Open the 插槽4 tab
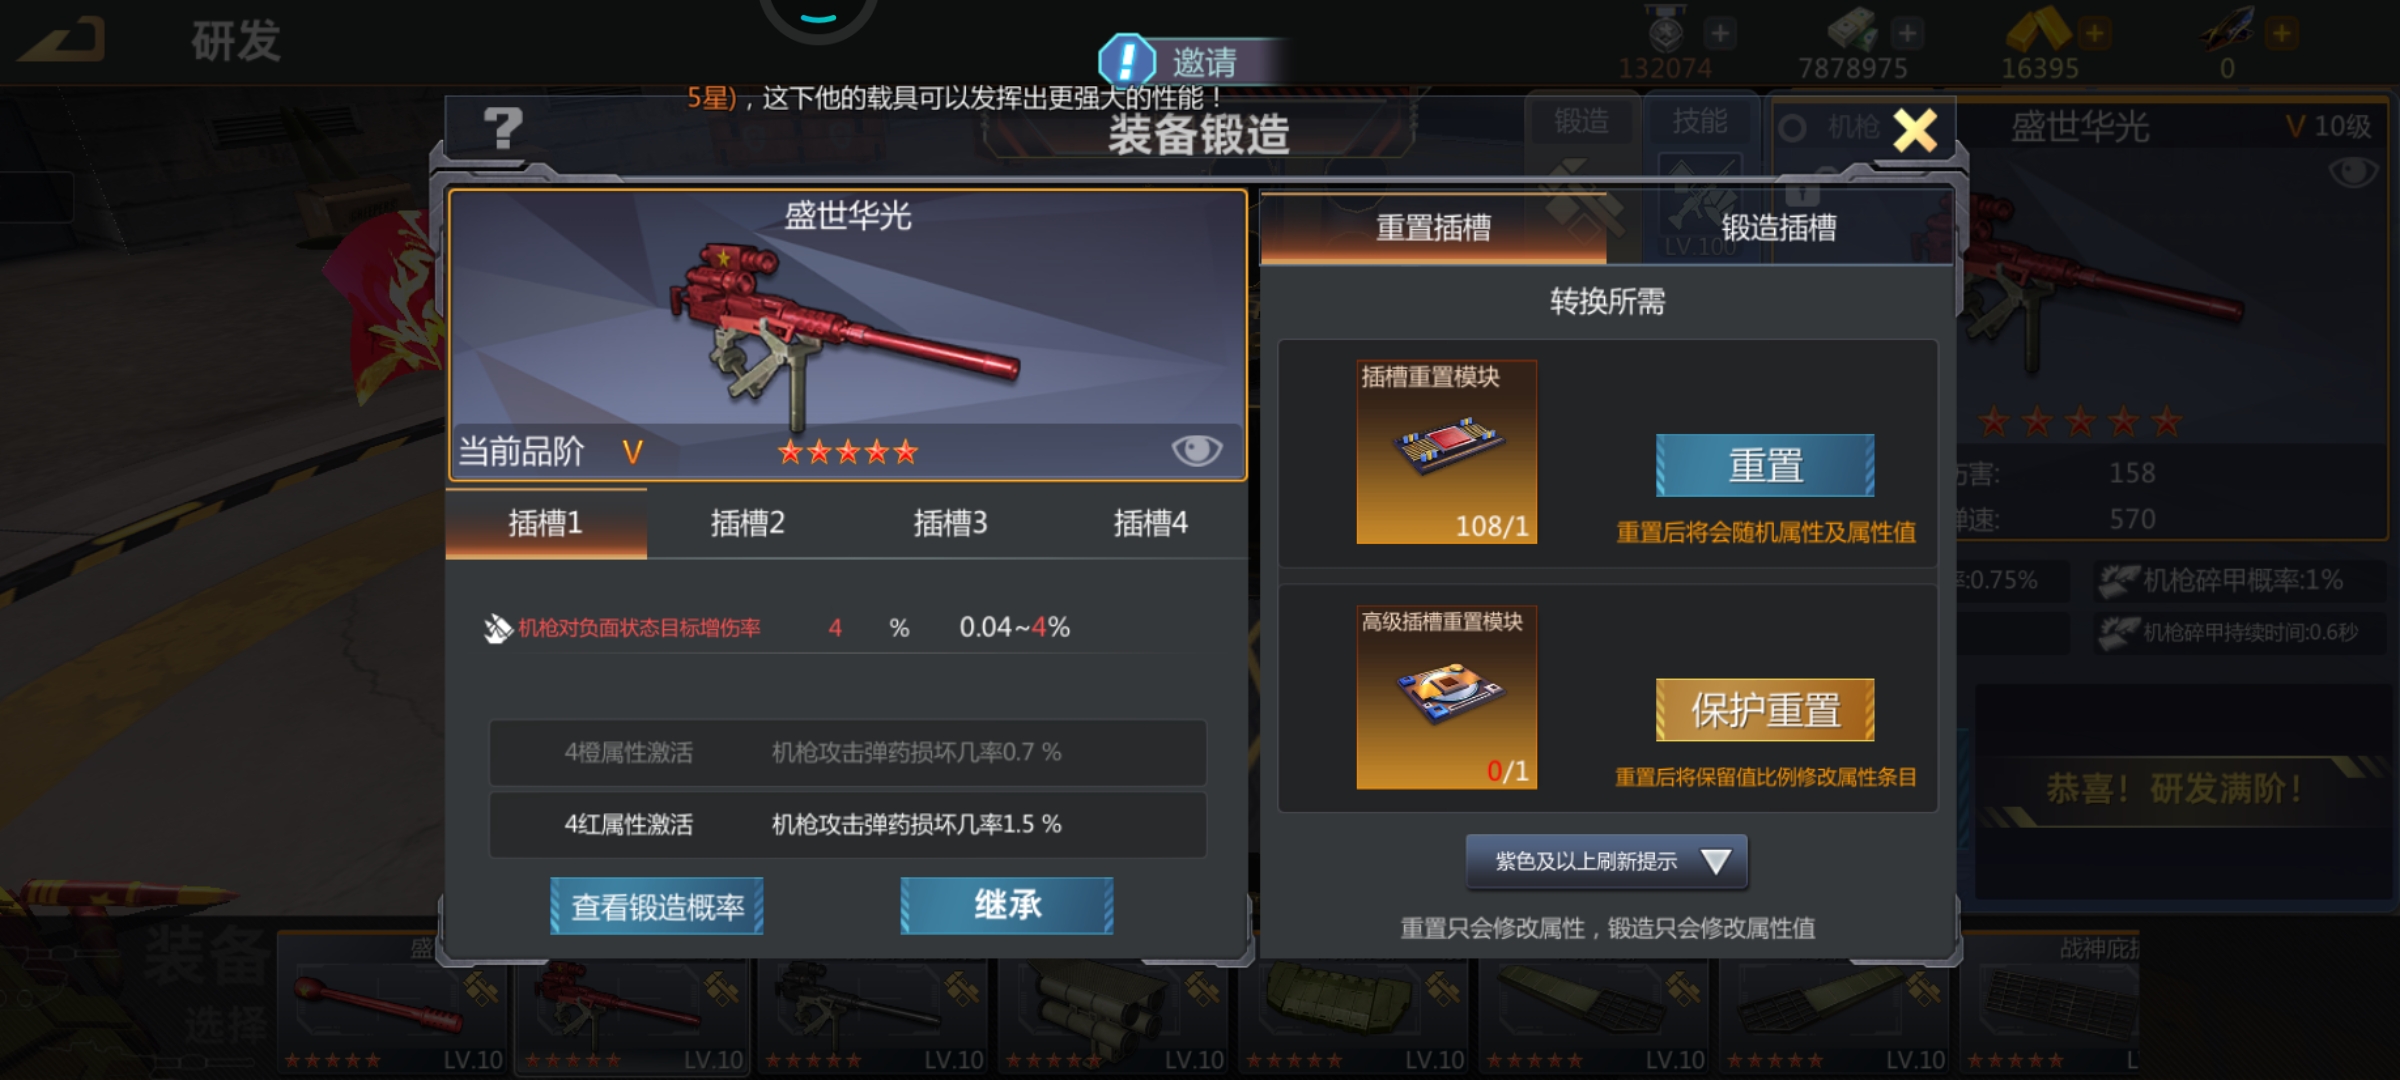This screenshot has width=2400, height=1080. [1150, 523]
